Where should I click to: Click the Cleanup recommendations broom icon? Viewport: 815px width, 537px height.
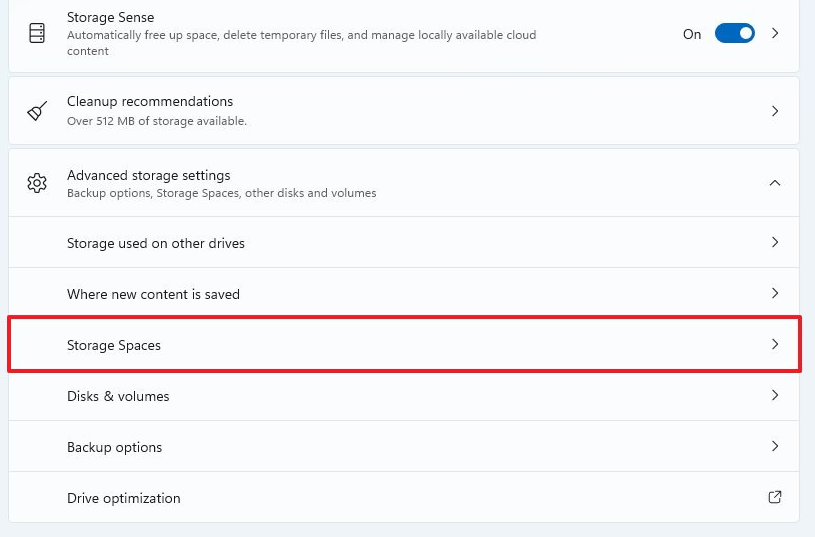[37, 110]
